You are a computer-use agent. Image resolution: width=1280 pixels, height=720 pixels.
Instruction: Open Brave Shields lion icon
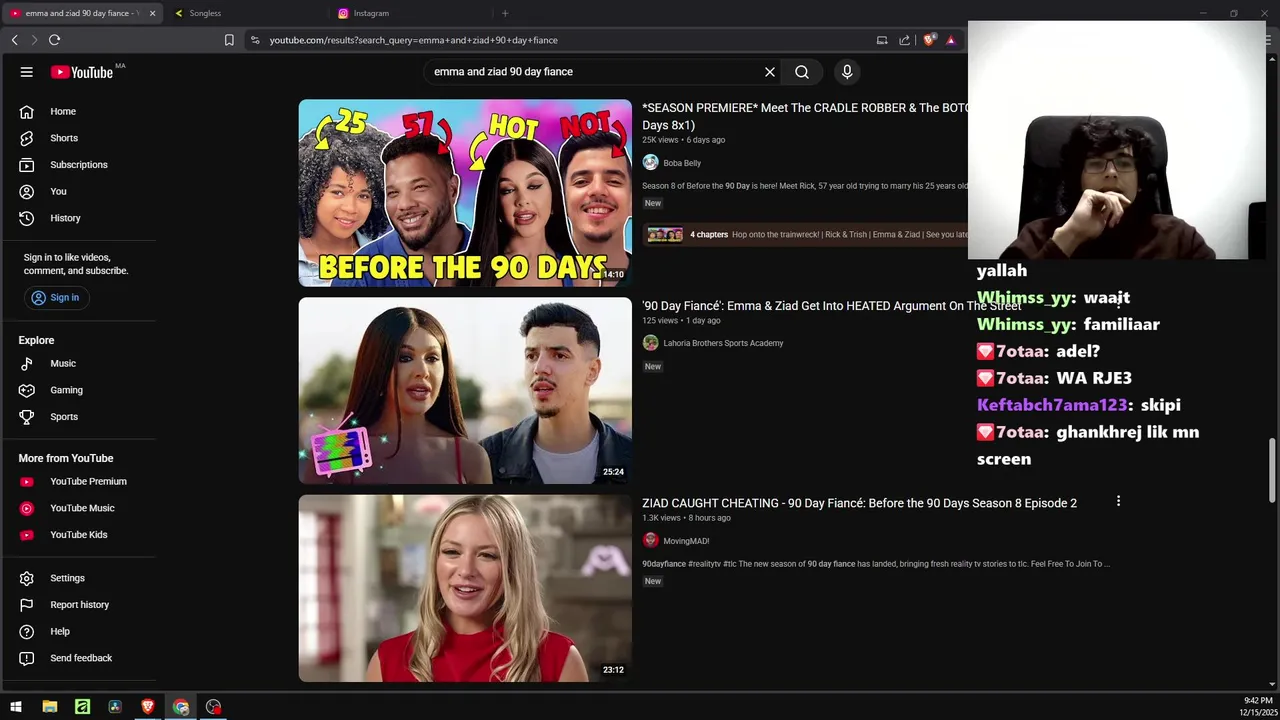pyautogui.click(x=929, y=40)
